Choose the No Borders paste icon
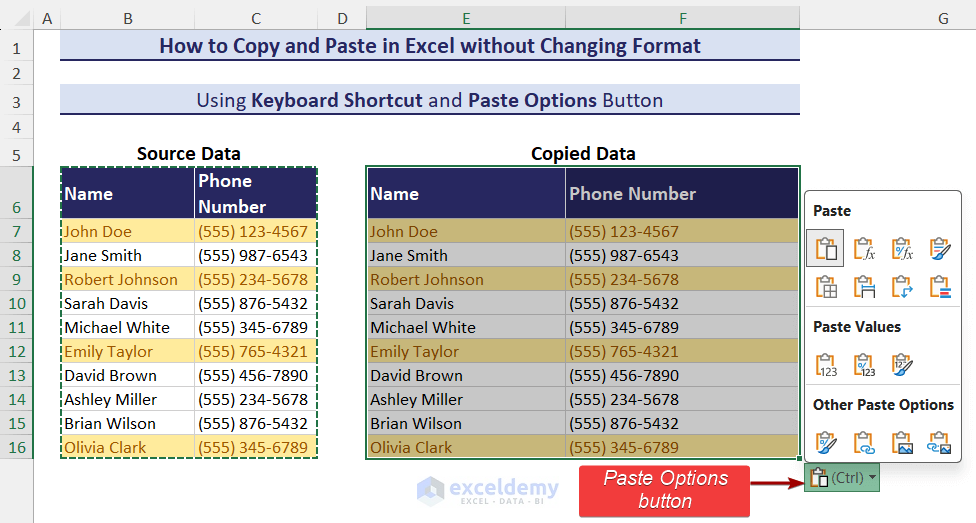 tap(826, 287)
